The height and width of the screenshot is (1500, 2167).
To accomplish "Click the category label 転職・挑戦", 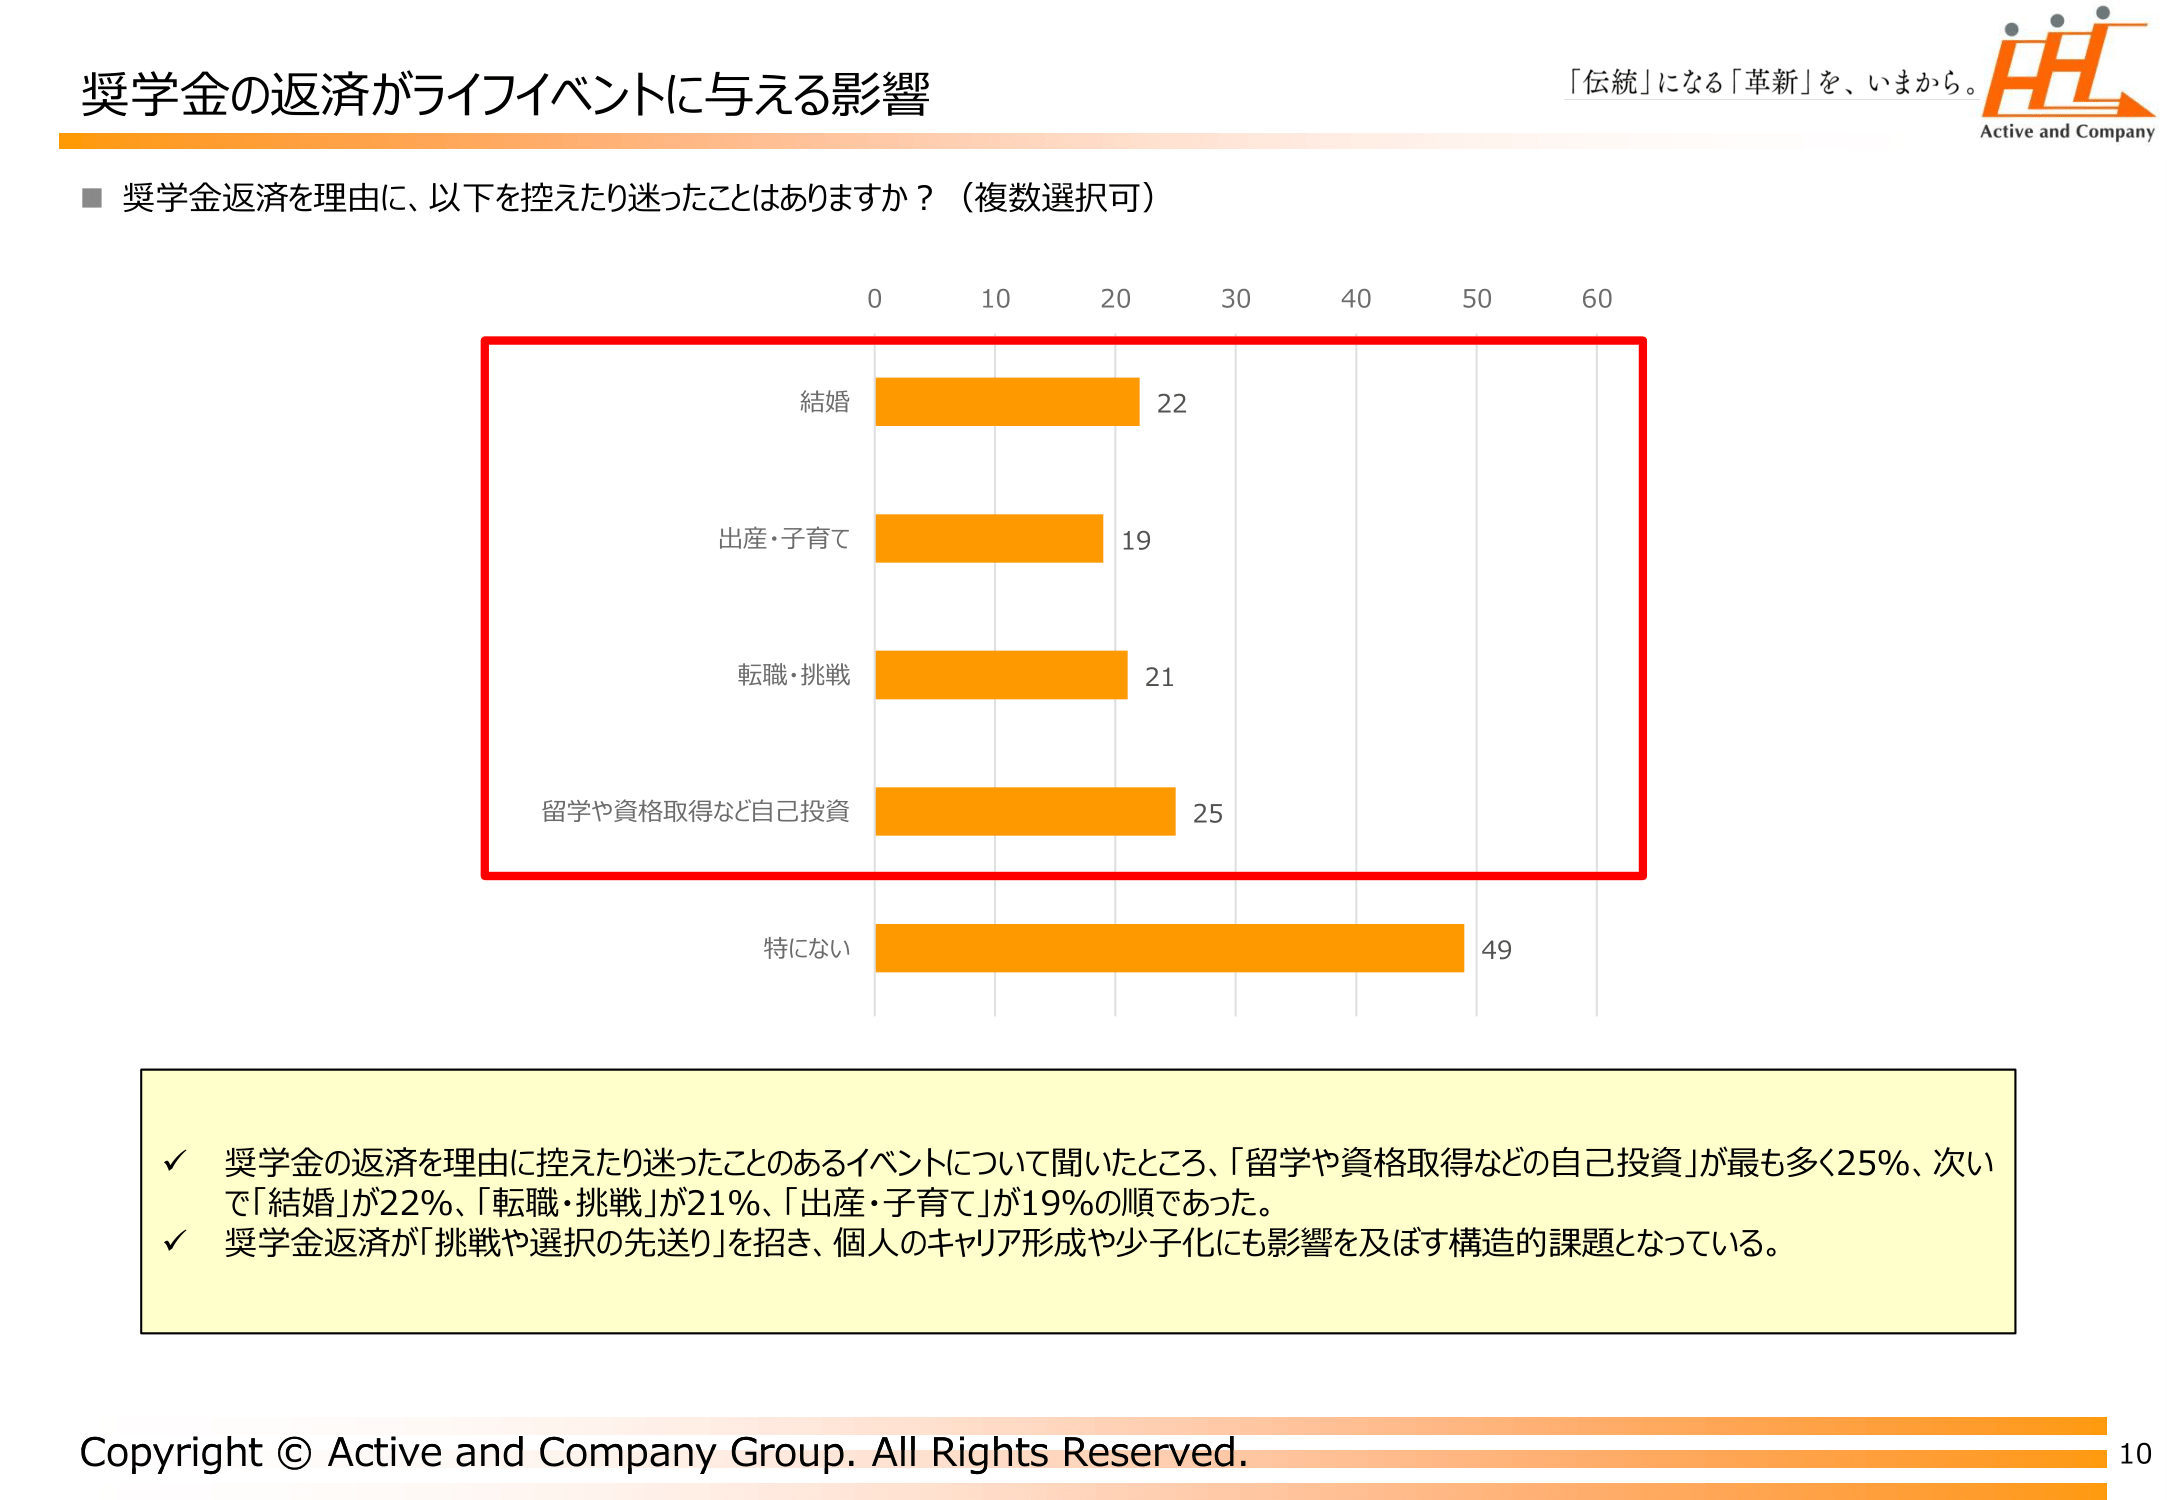I will point(793,676).
